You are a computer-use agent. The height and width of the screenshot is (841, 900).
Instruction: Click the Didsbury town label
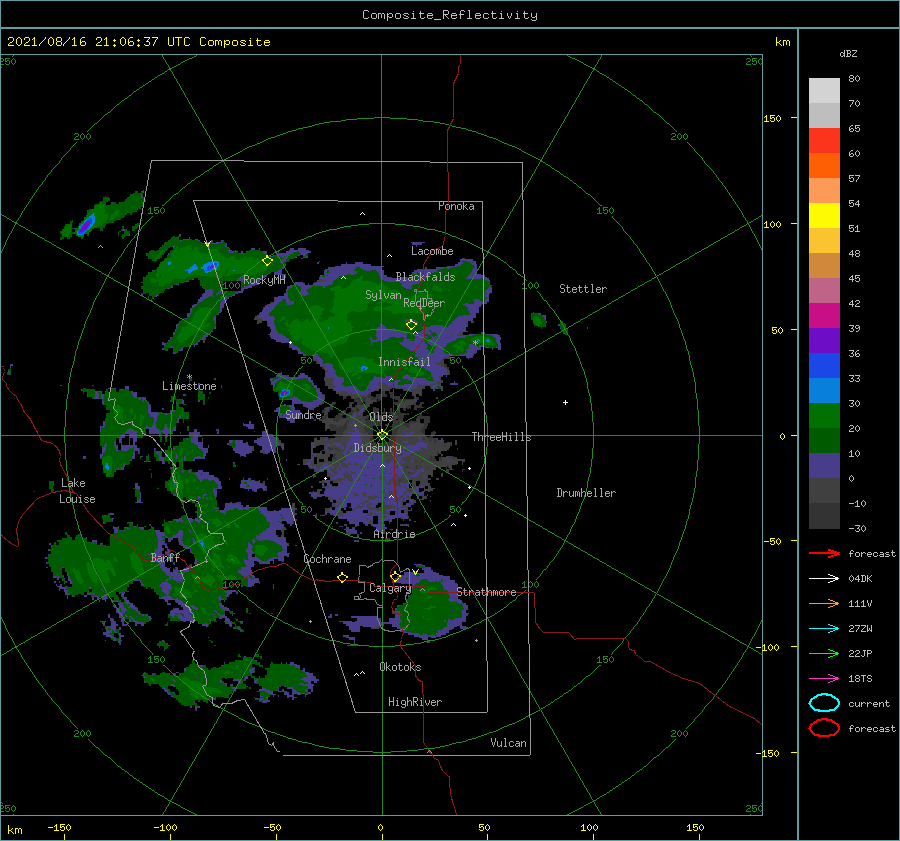377,448
